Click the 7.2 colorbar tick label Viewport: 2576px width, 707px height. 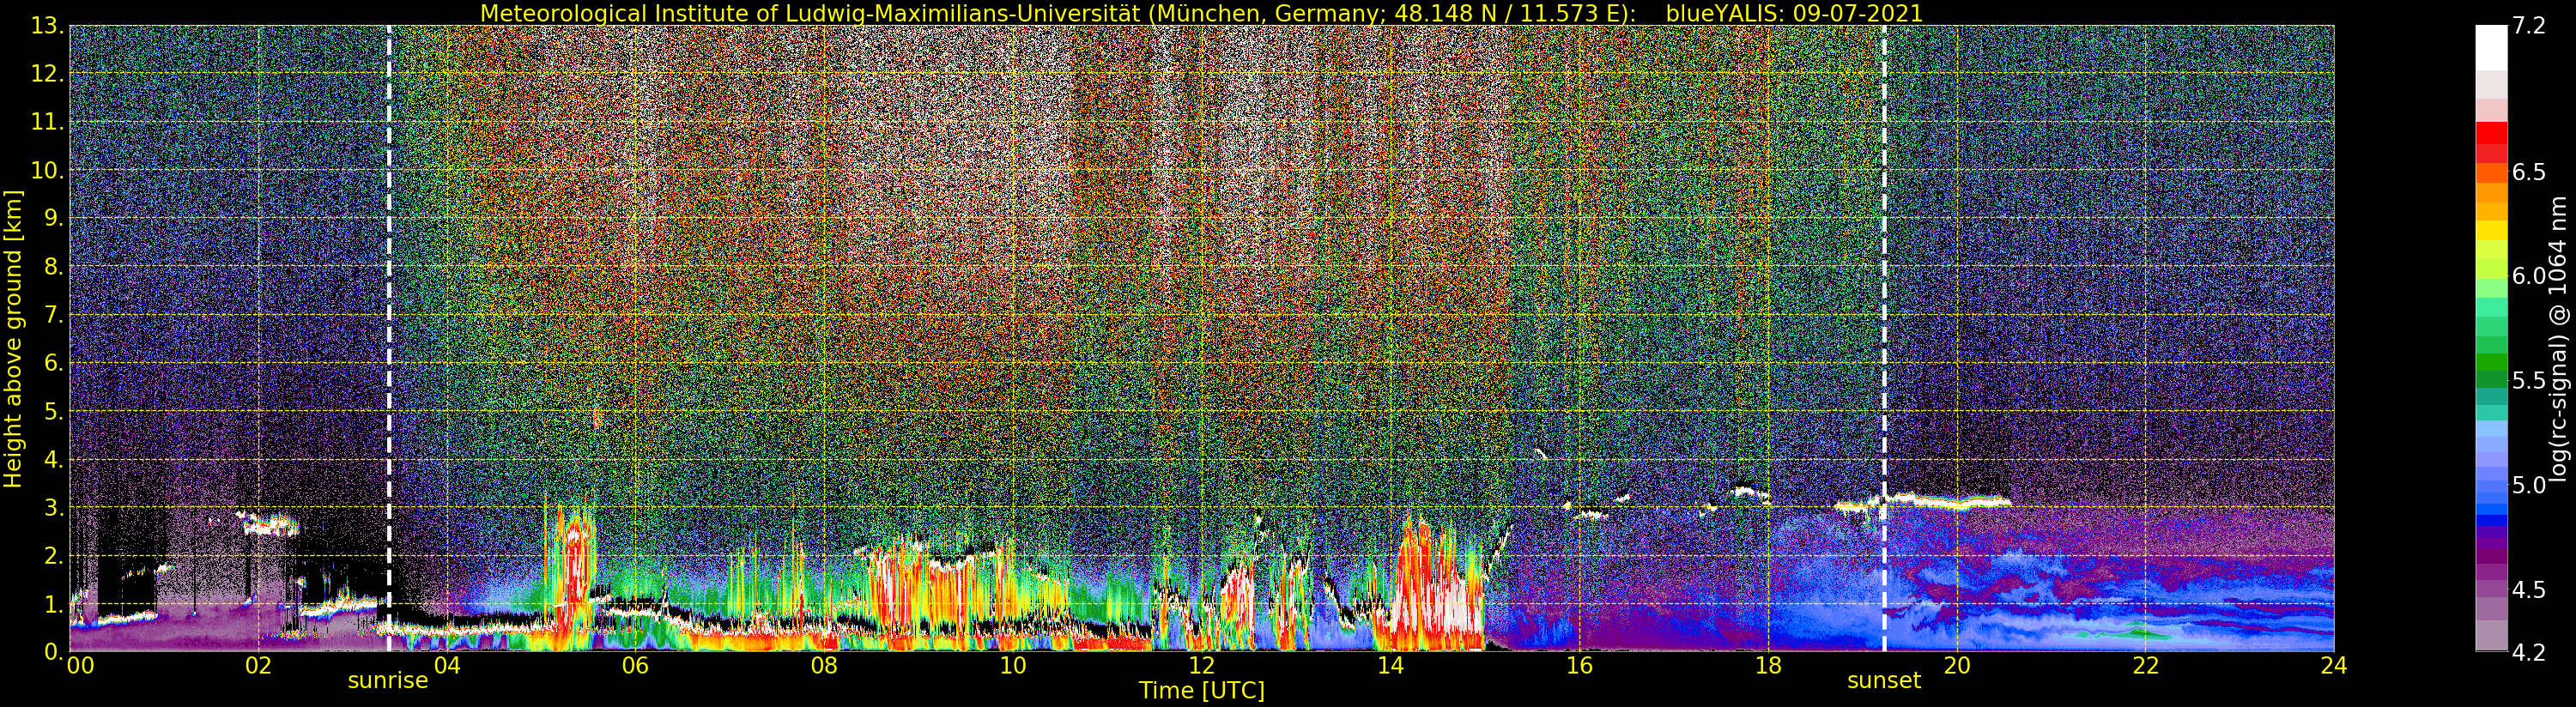coord(2529,26)
